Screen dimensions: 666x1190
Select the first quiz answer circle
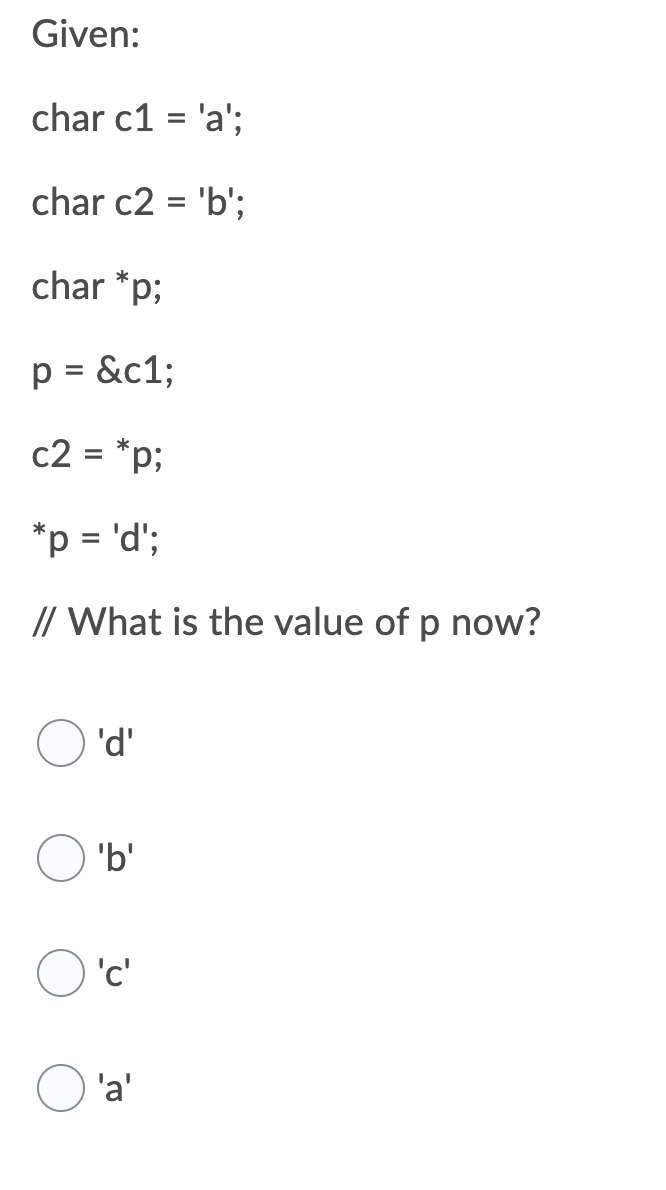60,743
